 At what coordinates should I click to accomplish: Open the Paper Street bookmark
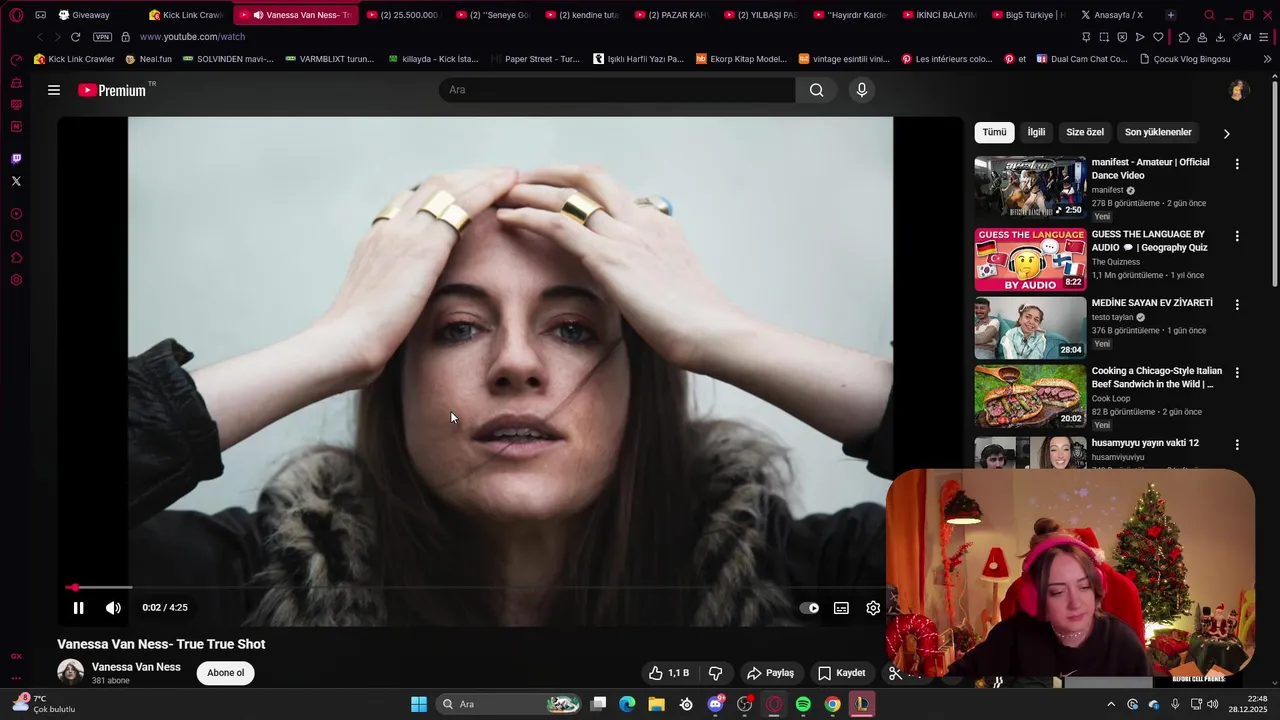(x=535, y=59)
